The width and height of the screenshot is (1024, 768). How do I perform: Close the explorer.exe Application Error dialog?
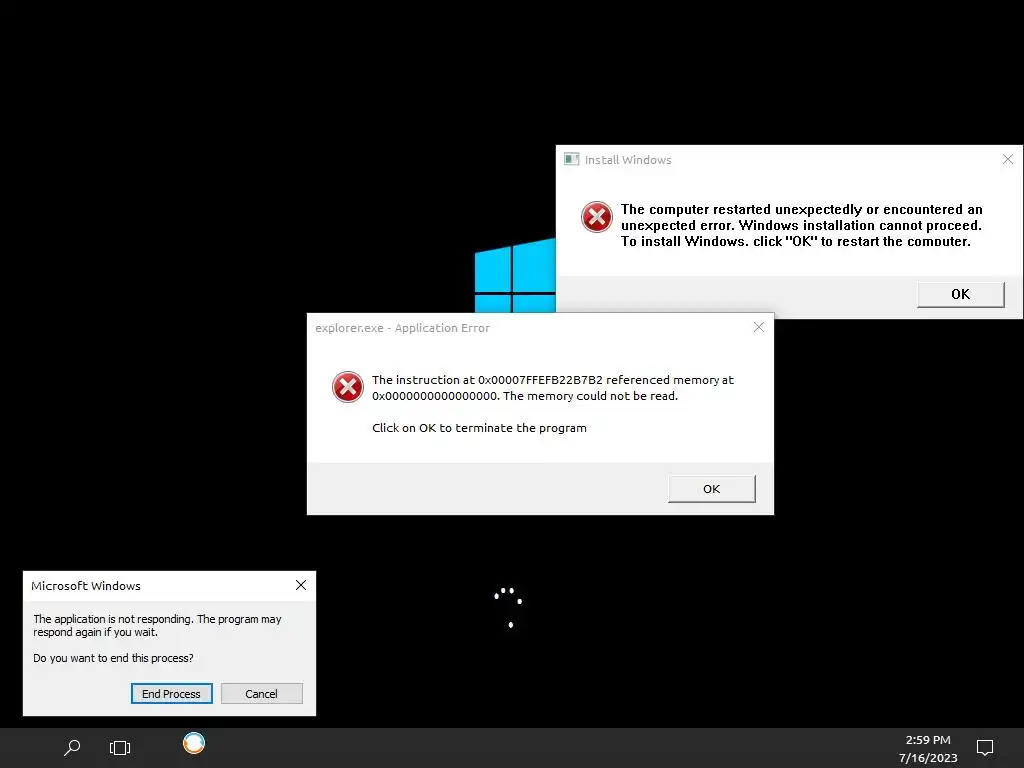pos(758,327)
